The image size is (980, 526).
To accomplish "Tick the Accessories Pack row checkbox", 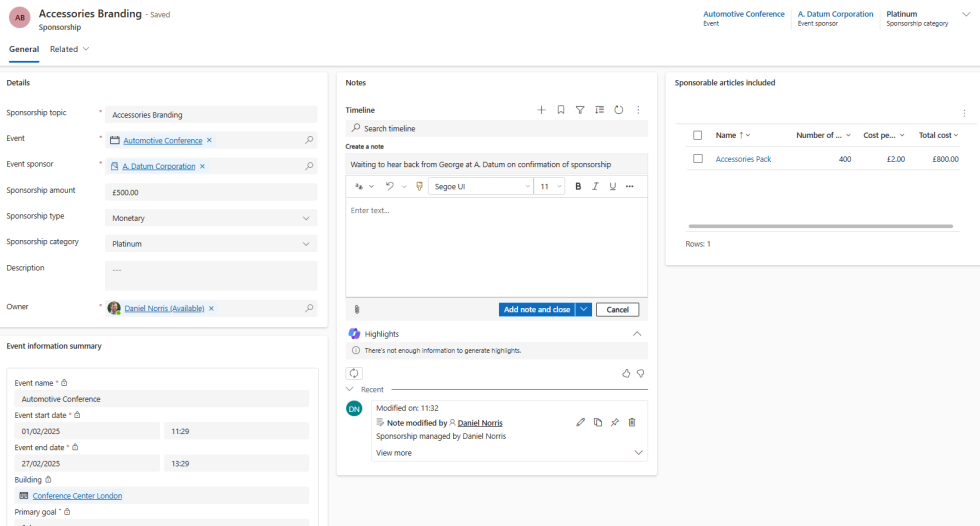I will pos(698,159).
